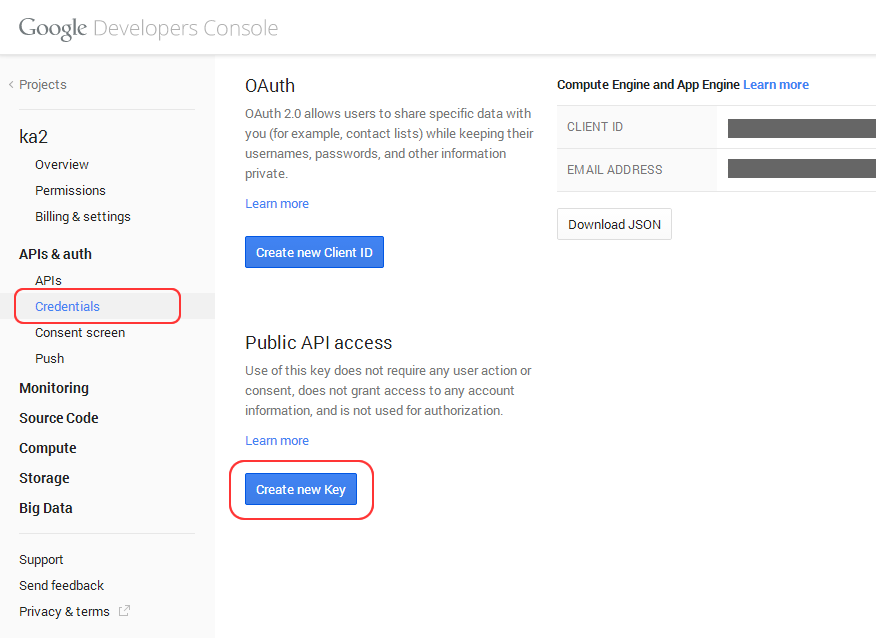Open Learn more under the OAuth section
The height and width of the screenshot is (638, 876).
click(x=277, y=203)
